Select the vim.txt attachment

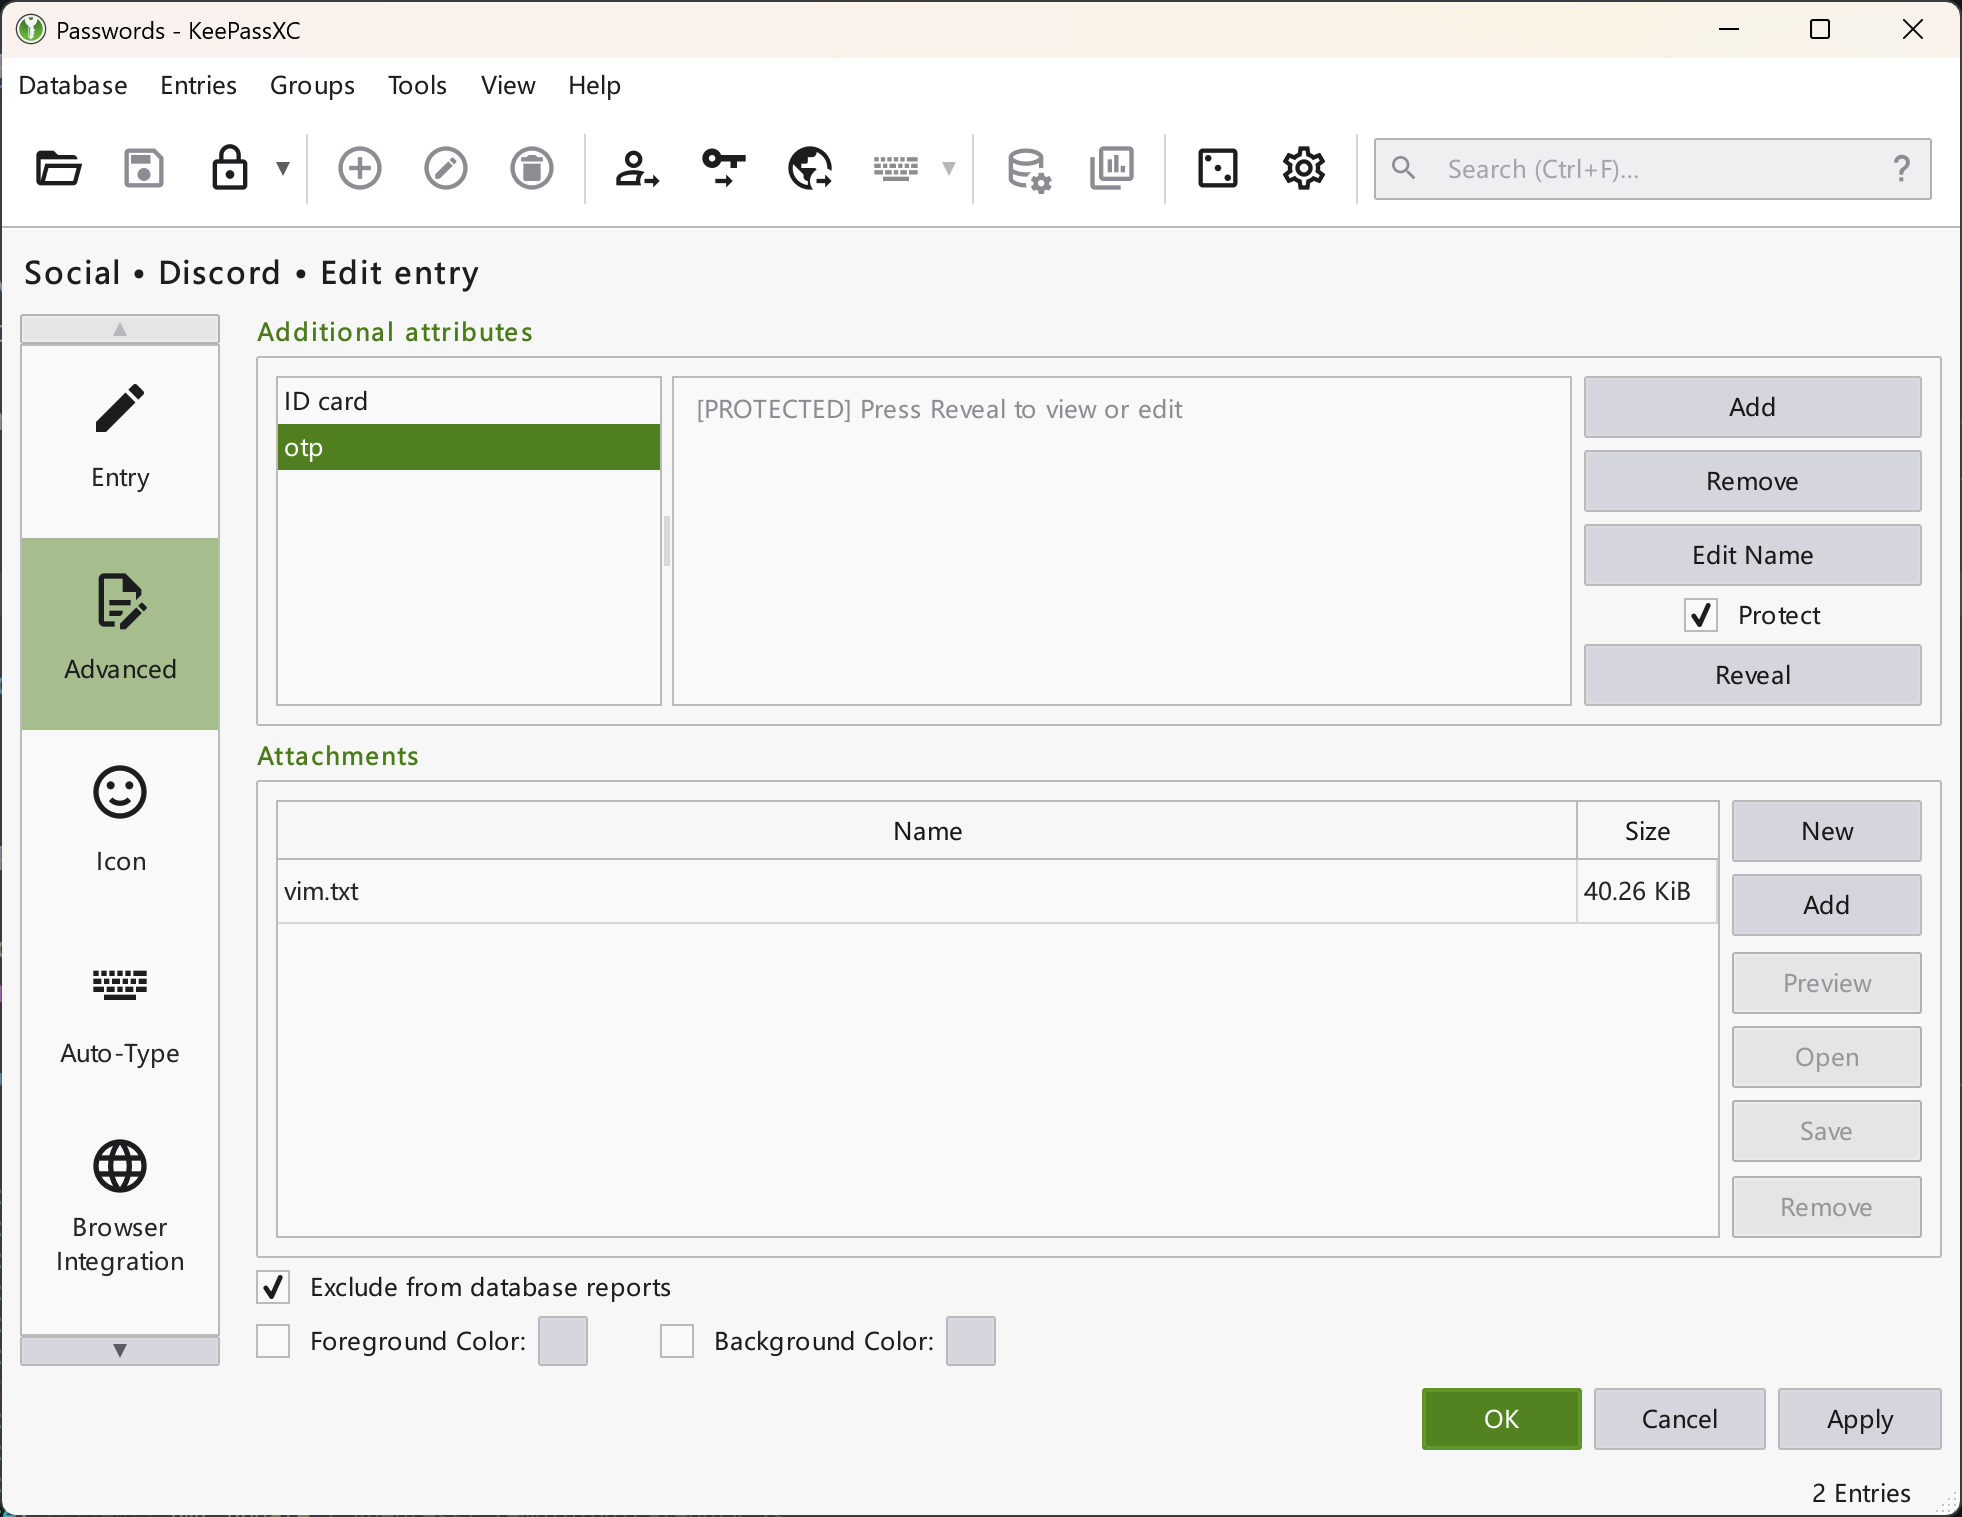pos(927,891)
